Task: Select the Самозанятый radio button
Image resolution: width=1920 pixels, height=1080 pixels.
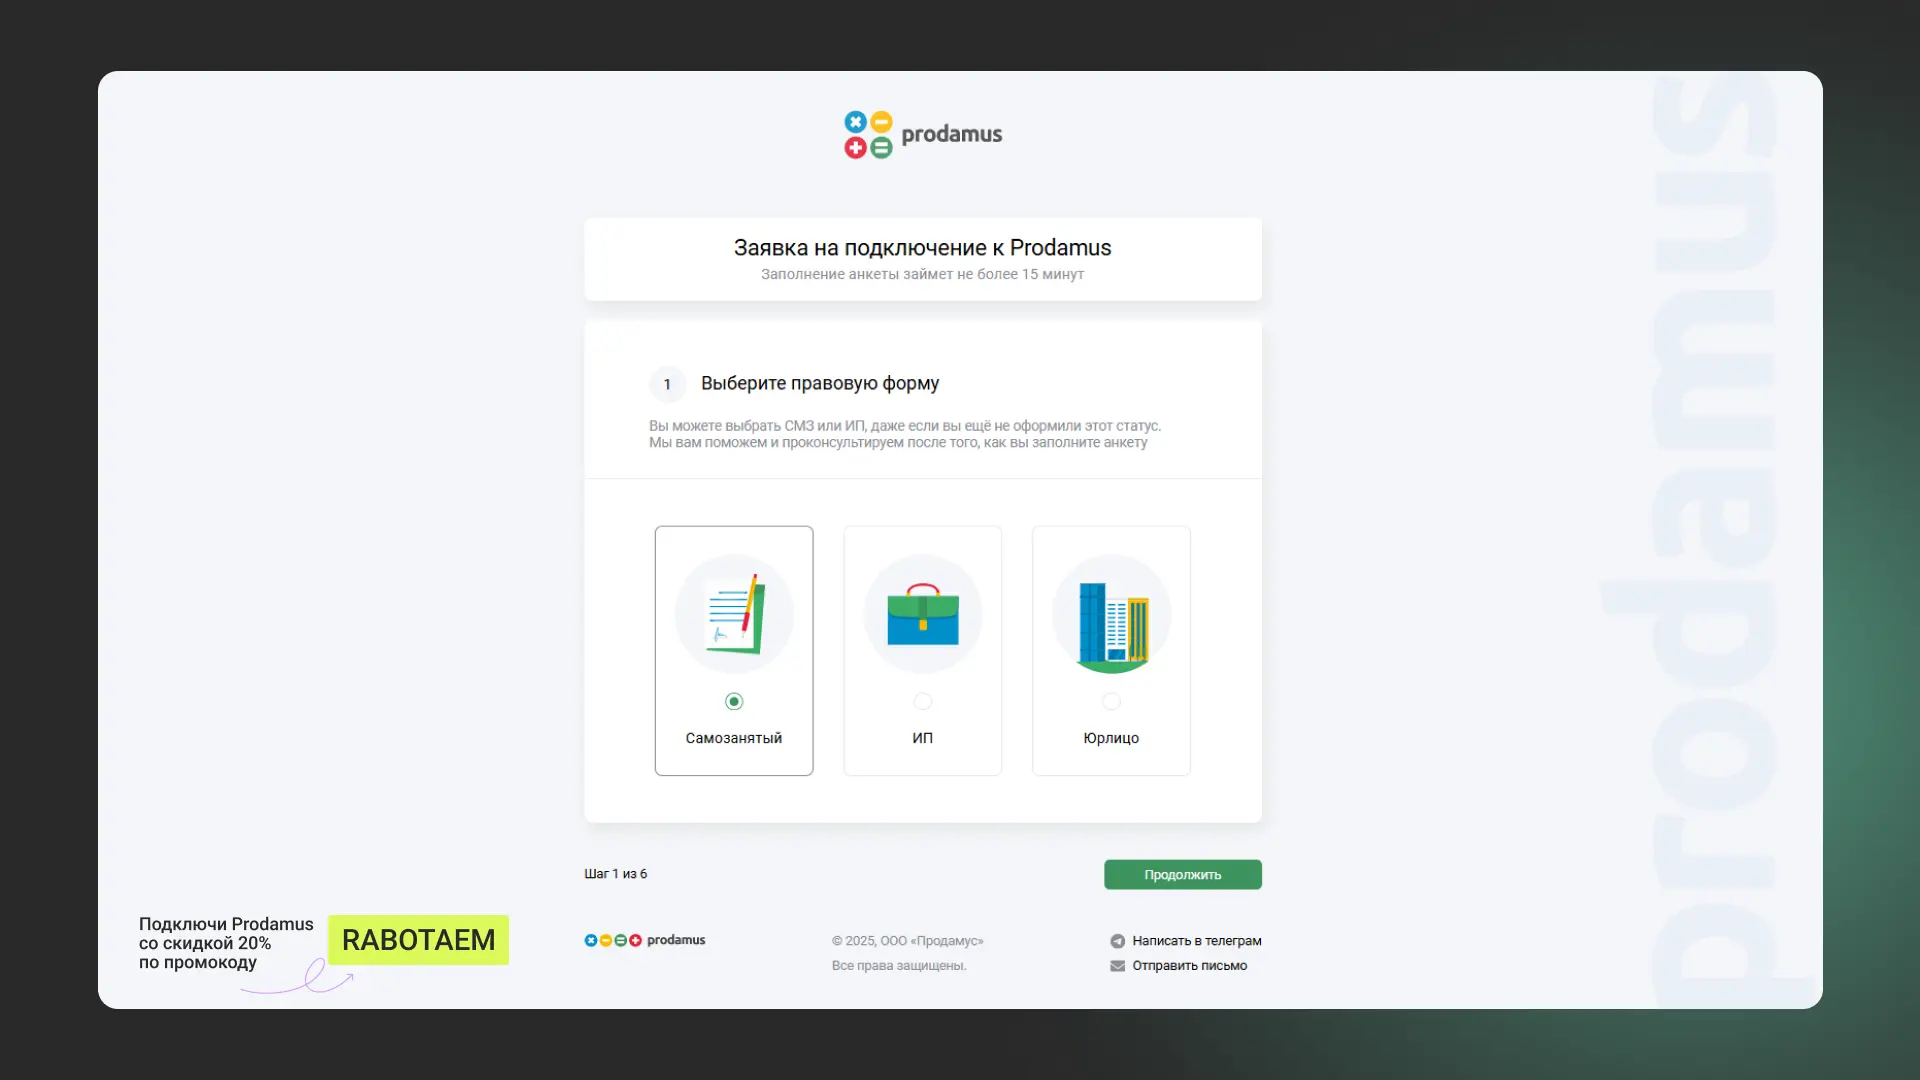Action: pos(734,701)
